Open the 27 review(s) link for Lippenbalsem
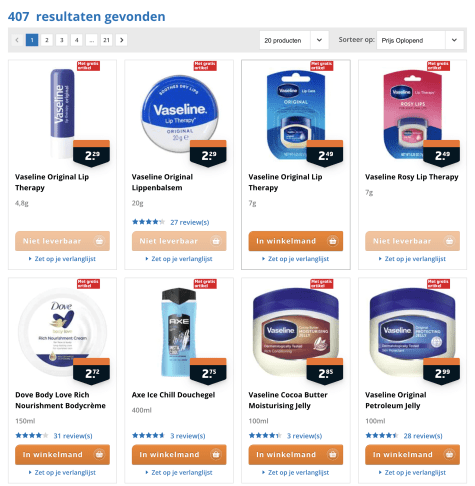Image resolution: width=475 pixels, height=486 pixels. coord(190,222)
